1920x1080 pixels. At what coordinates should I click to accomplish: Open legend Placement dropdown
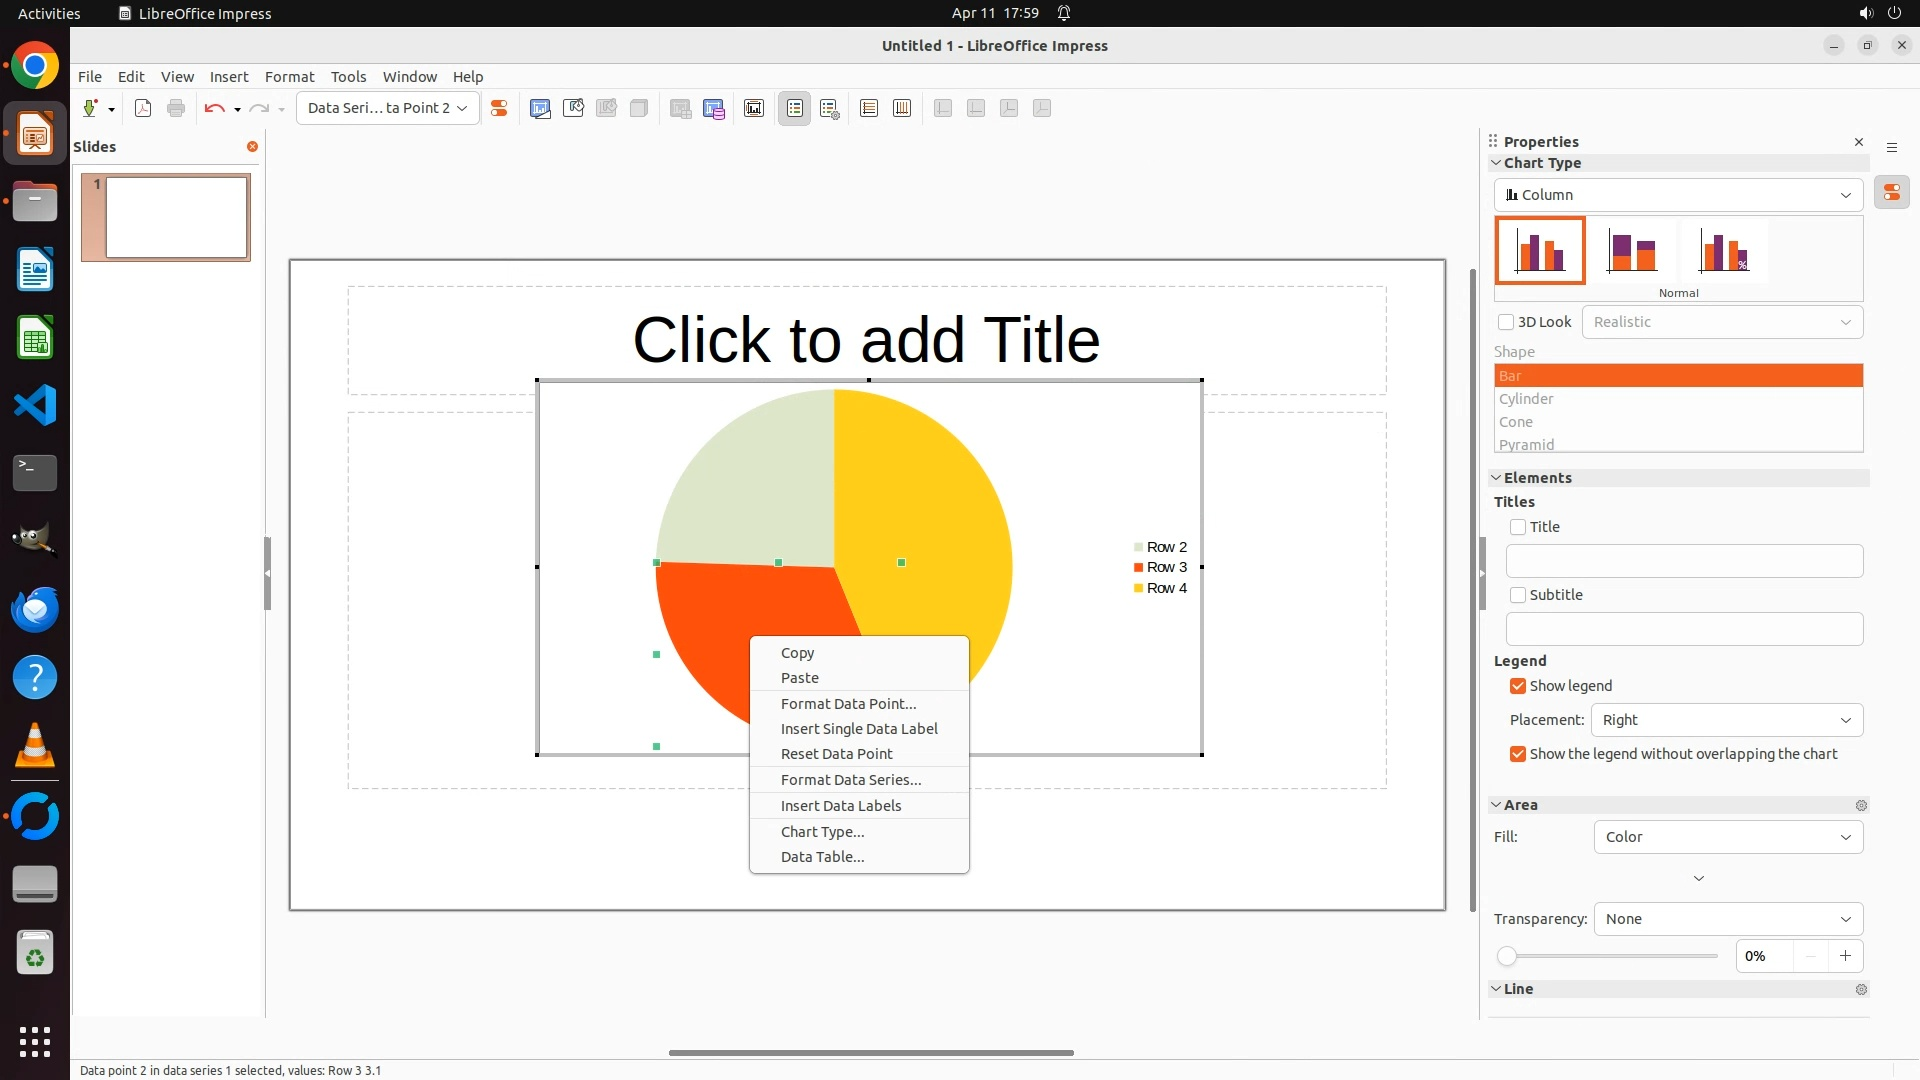tap(1727, 720)
